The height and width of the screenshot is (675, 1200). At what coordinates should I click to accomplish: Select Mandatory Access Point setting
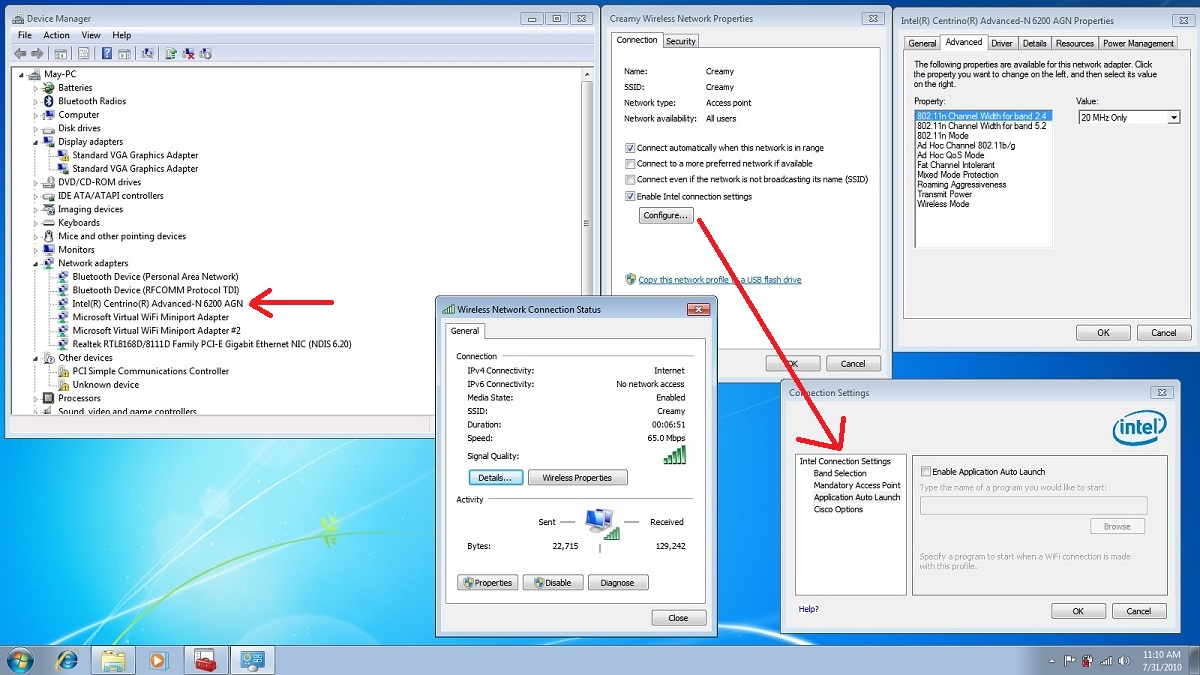(x=857, y=485)
